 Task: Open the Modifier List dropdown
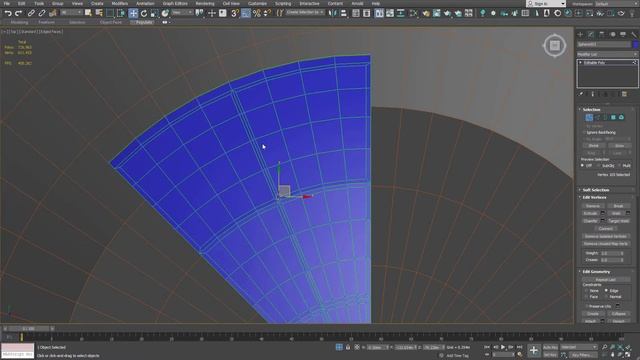click(x=607, y=54)
